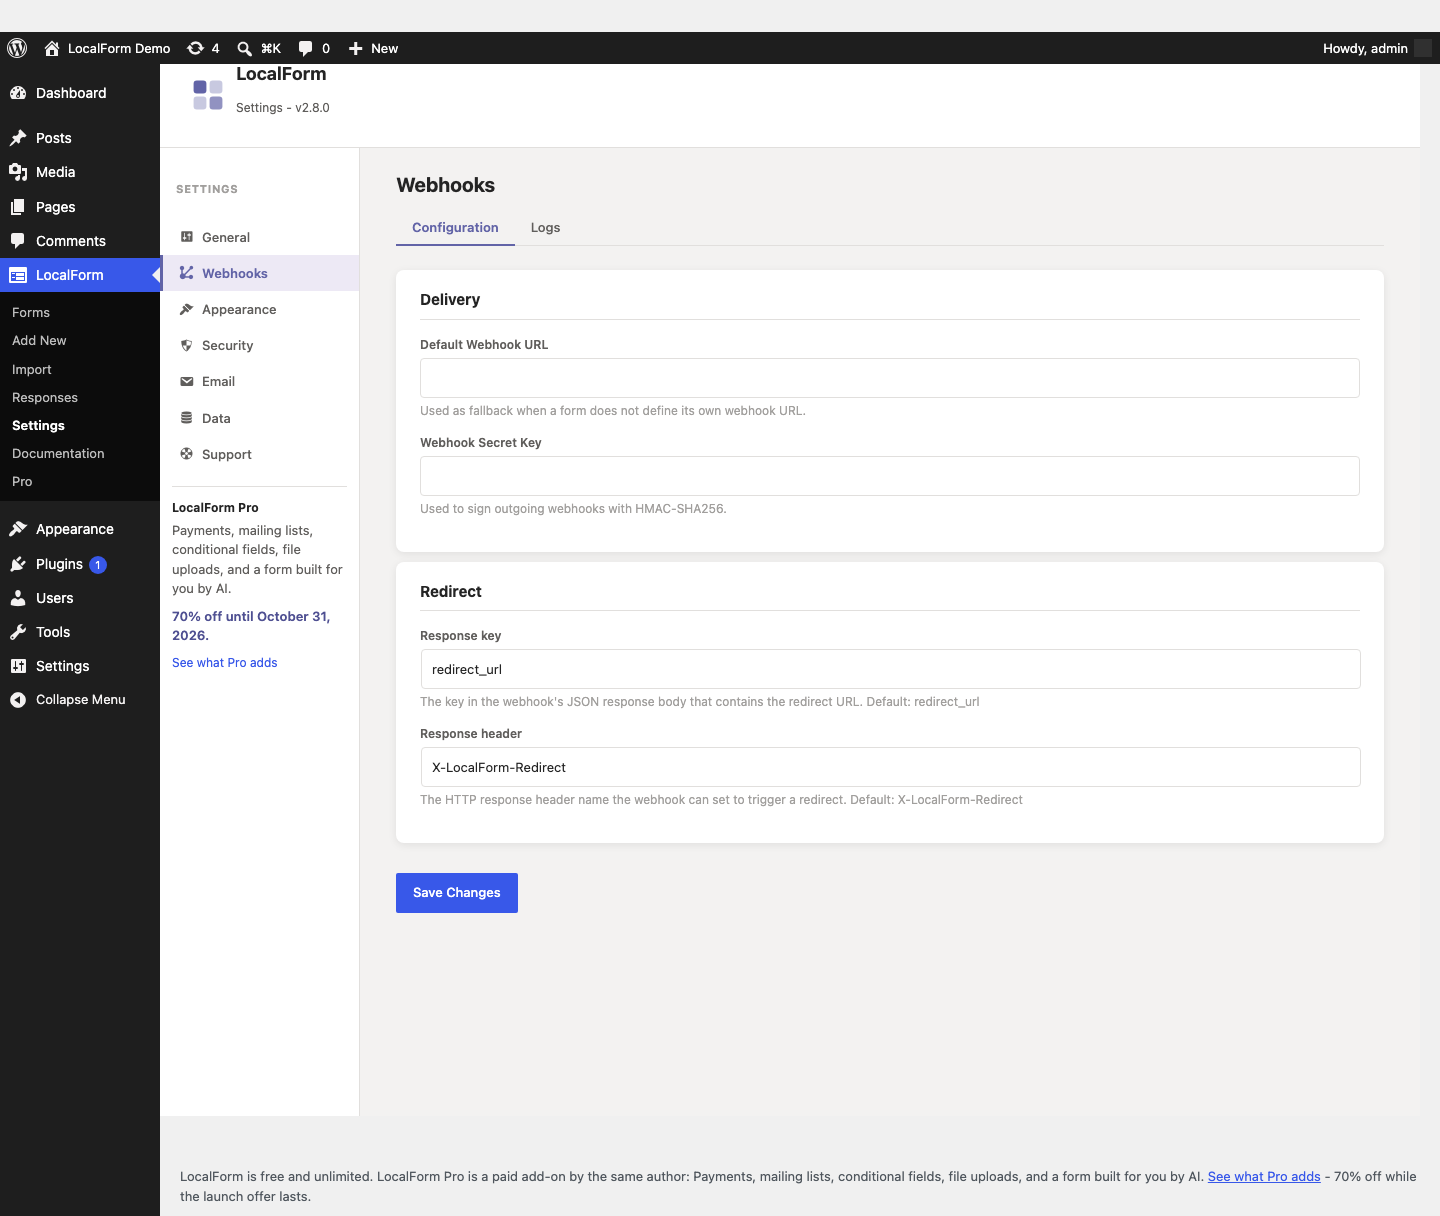Click the Delivery section heading

tap(450, 300)
